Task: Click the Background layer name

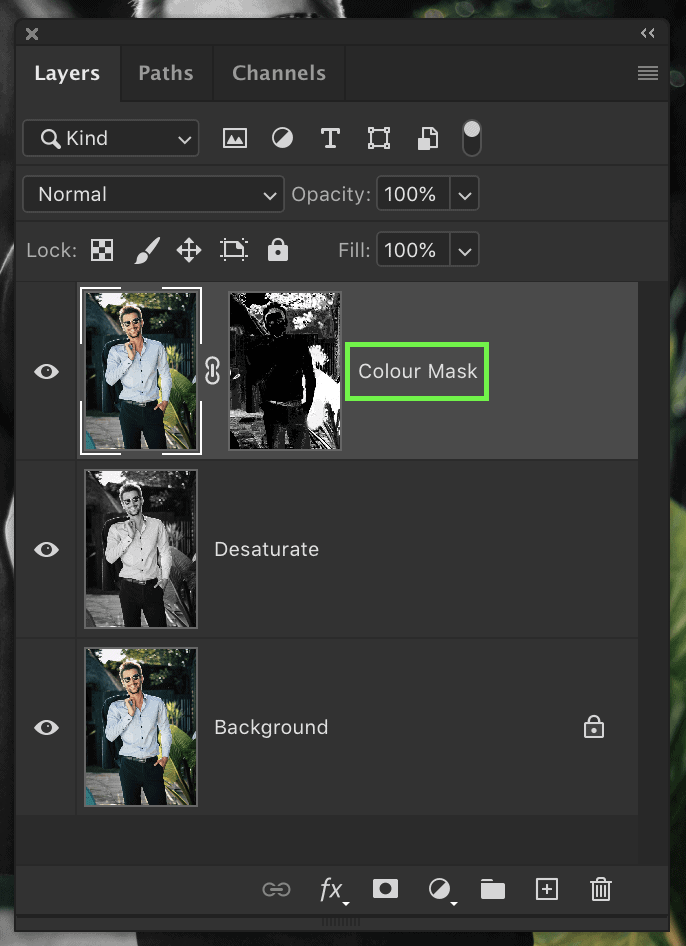Action: click(x=271, y=727)
